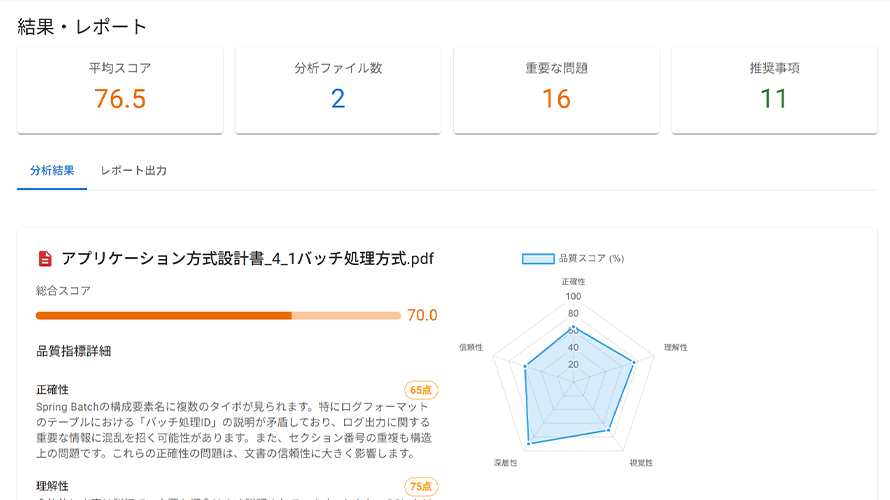Click the PDF file name アプリケーション方式設計書_4_1バッチ処理方式.pdf
This screenshot has width=890, height=500.
pyautogui.click(x=247, y=259)
